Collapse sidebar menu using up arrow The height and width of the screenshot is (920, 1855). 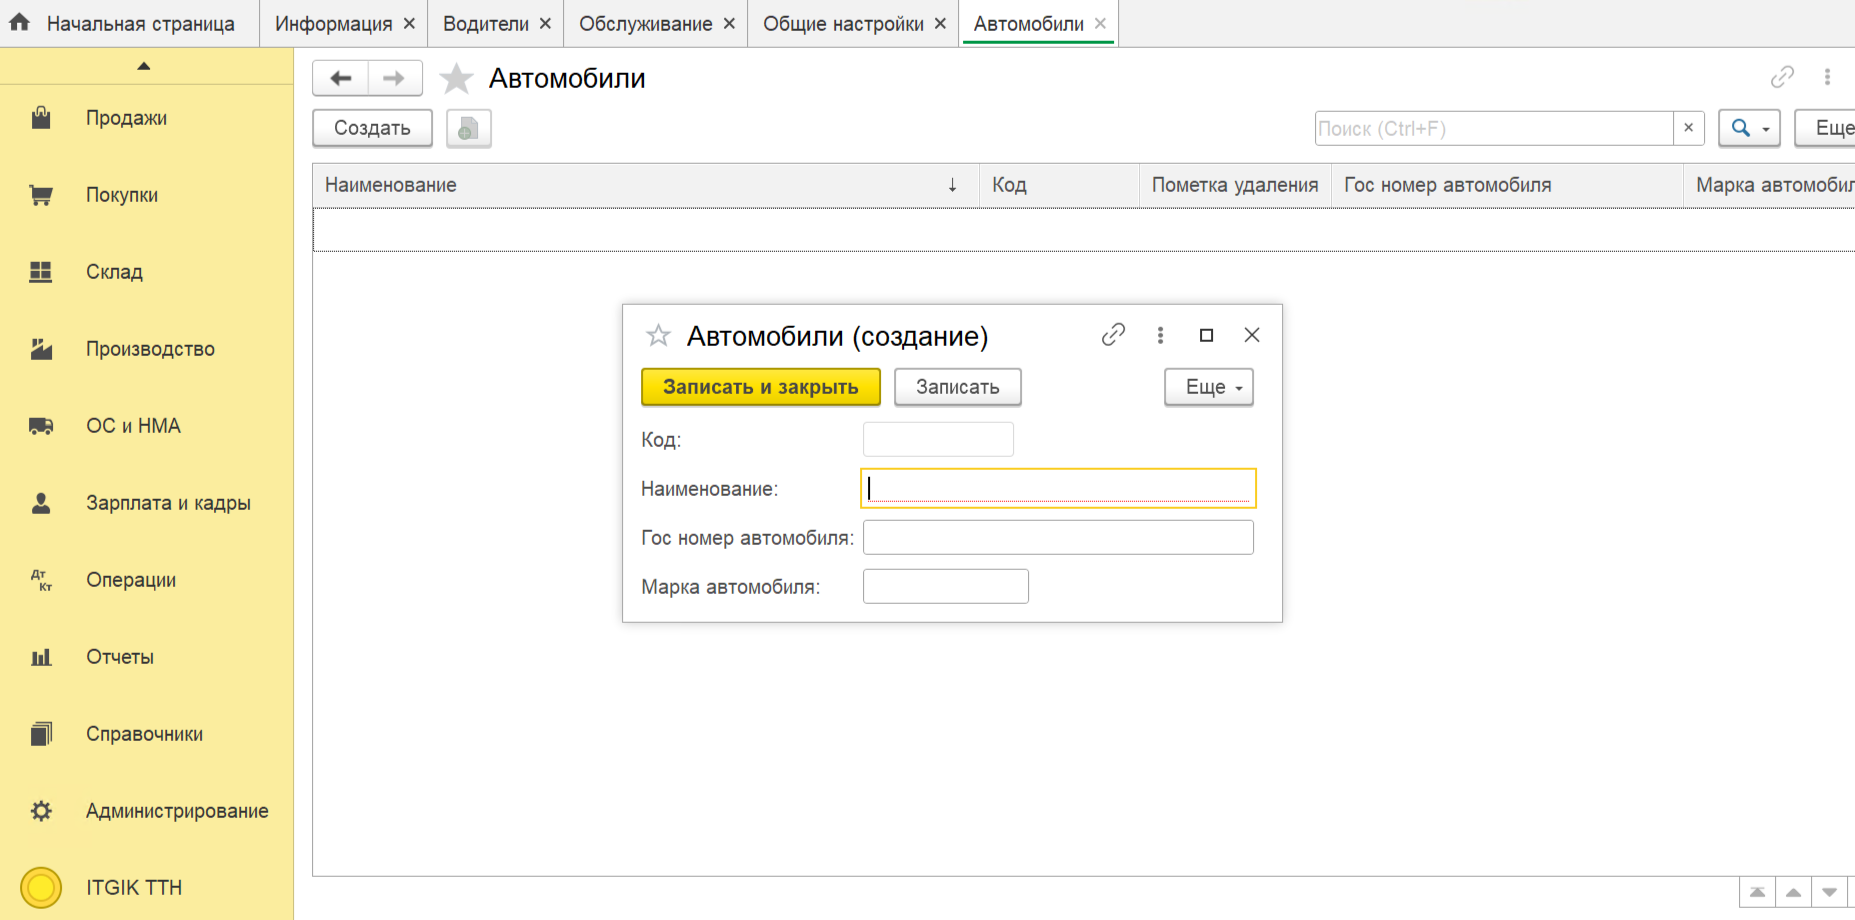(144, 66)
